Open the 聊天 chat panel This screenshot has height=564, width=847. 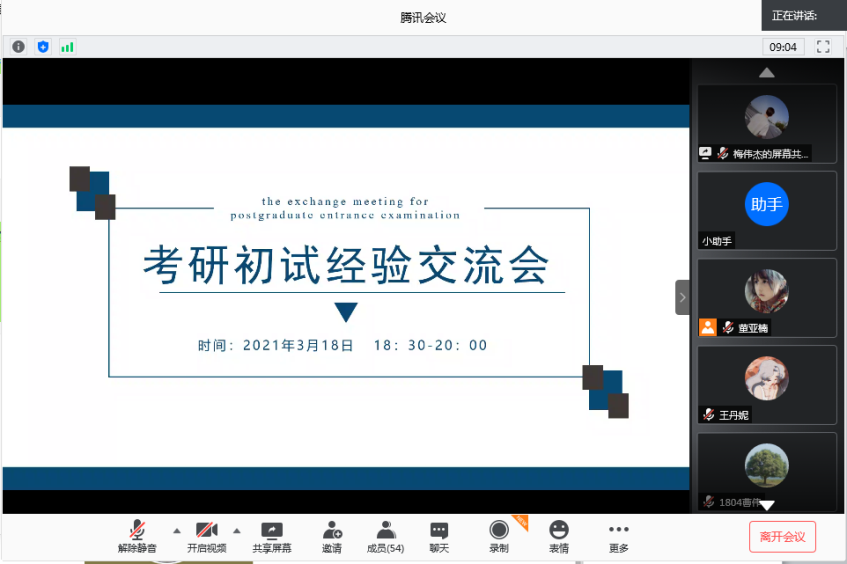[x=439, y=537]
